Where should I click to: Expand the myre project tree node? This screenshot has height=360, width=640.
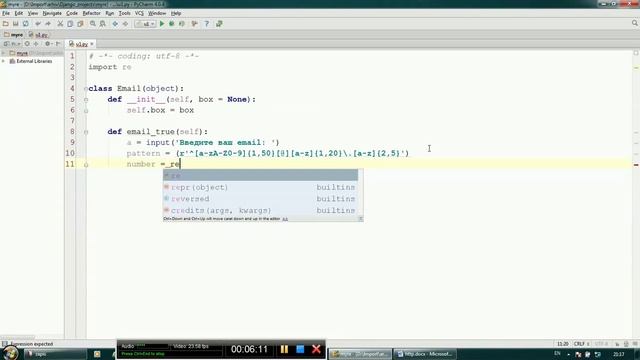[x=4, y=53]
